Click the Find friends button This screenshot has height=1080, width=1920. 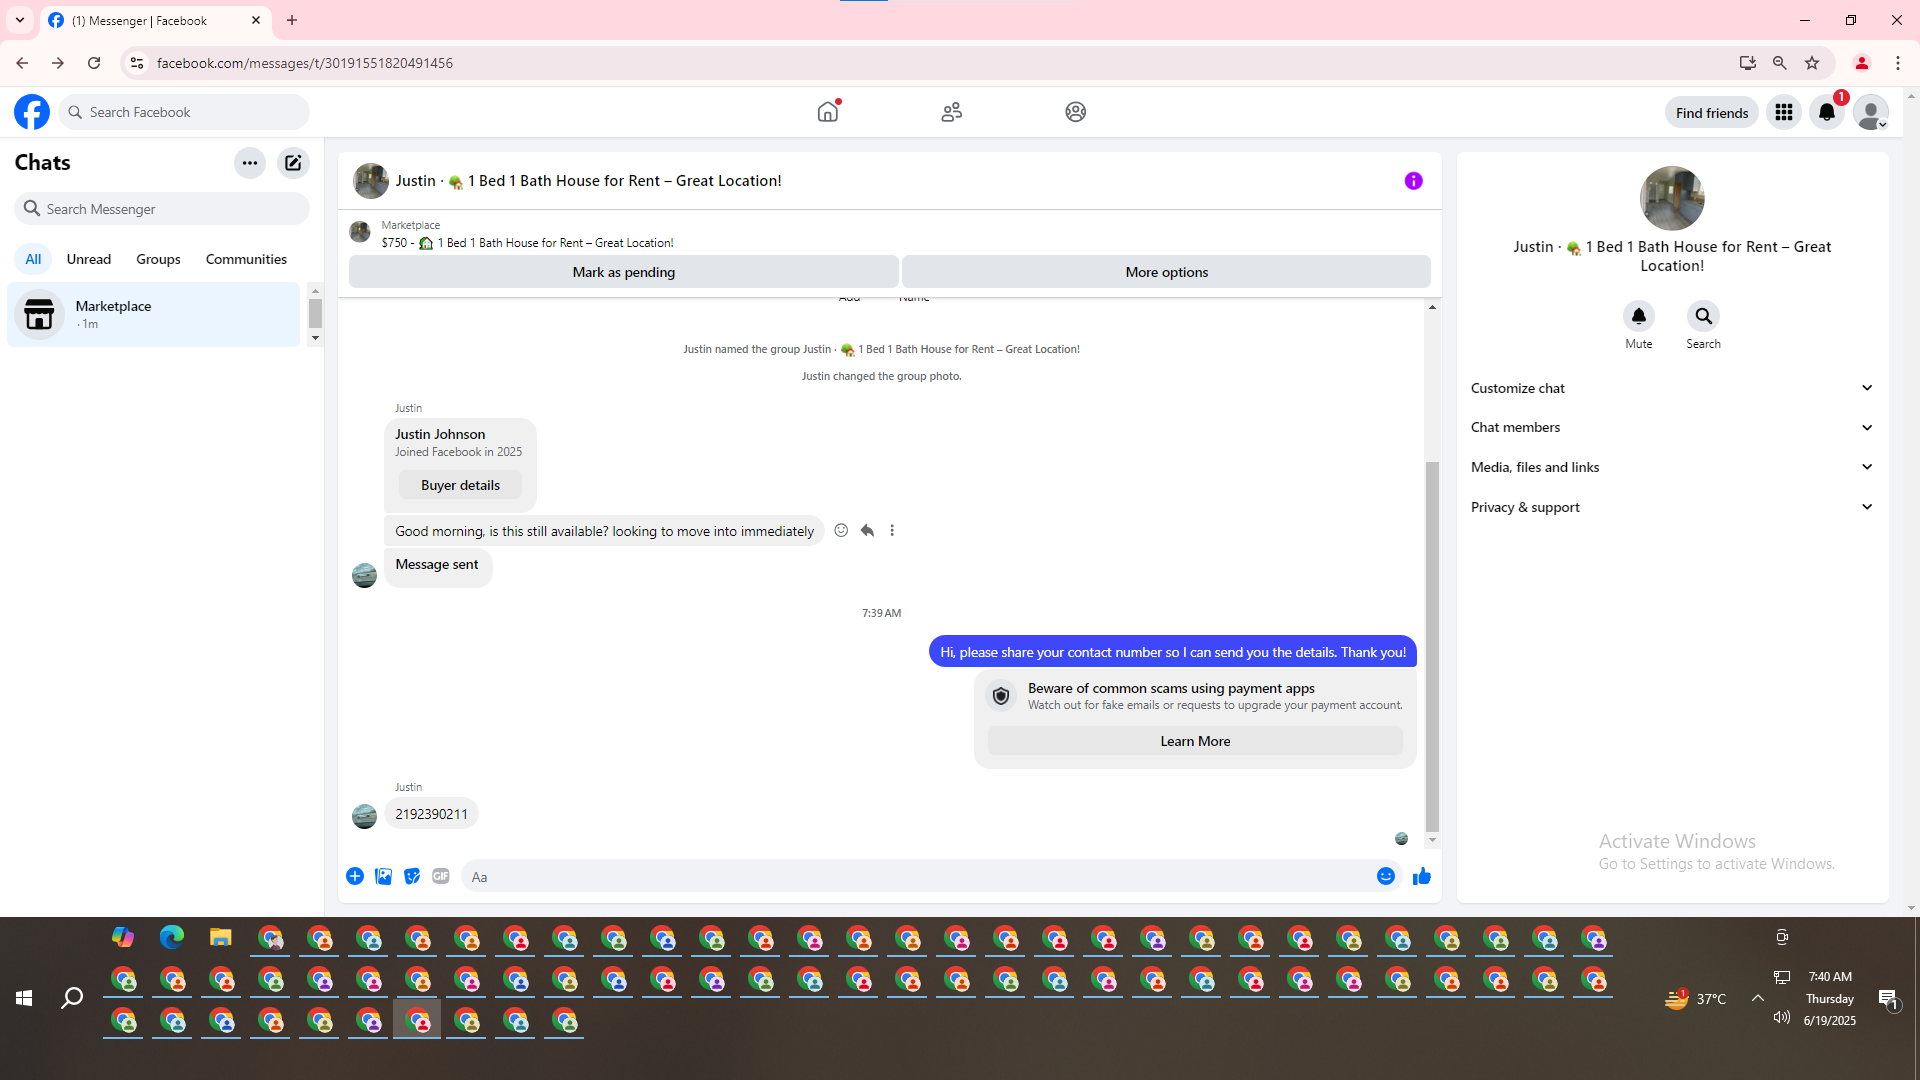click(x=1712, y=113)
